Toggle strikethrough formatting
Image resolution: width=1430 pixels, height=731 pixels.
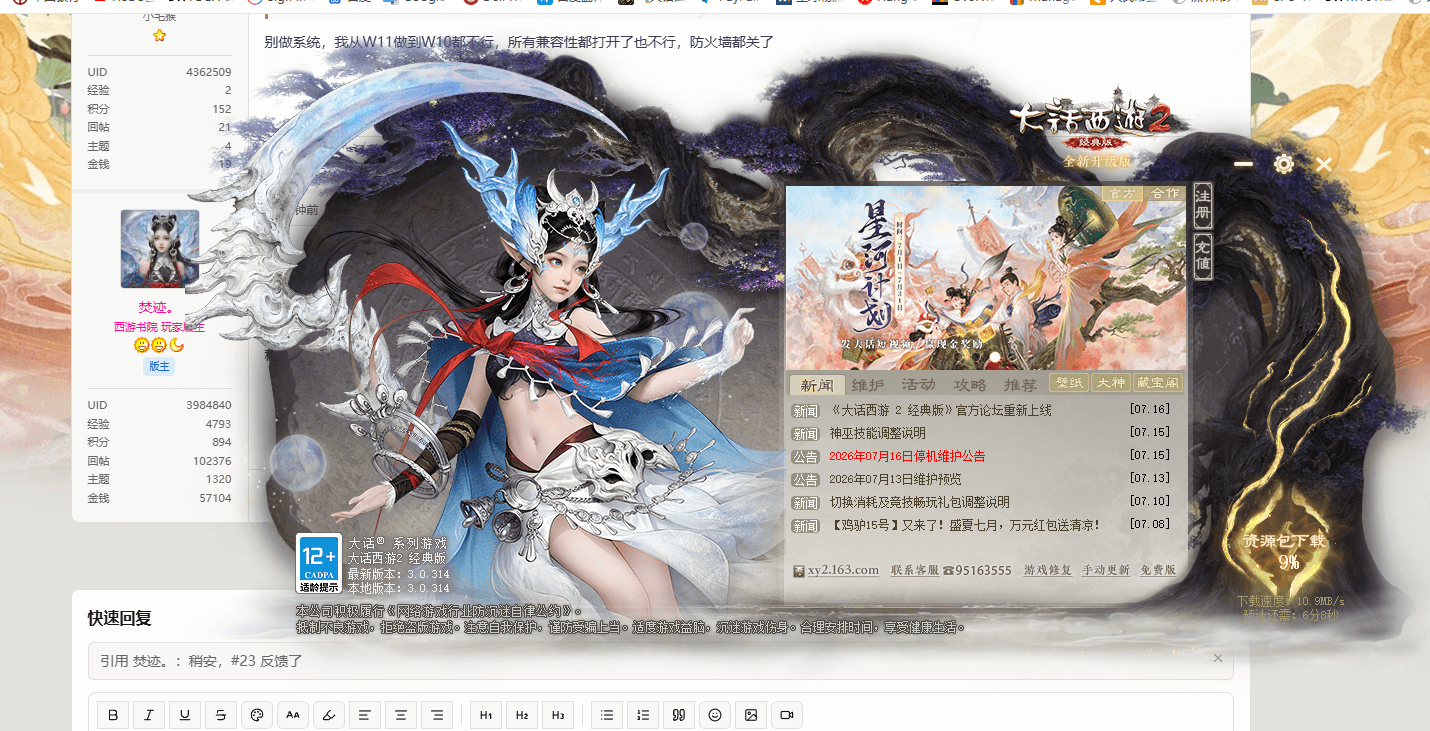point(221,715)
